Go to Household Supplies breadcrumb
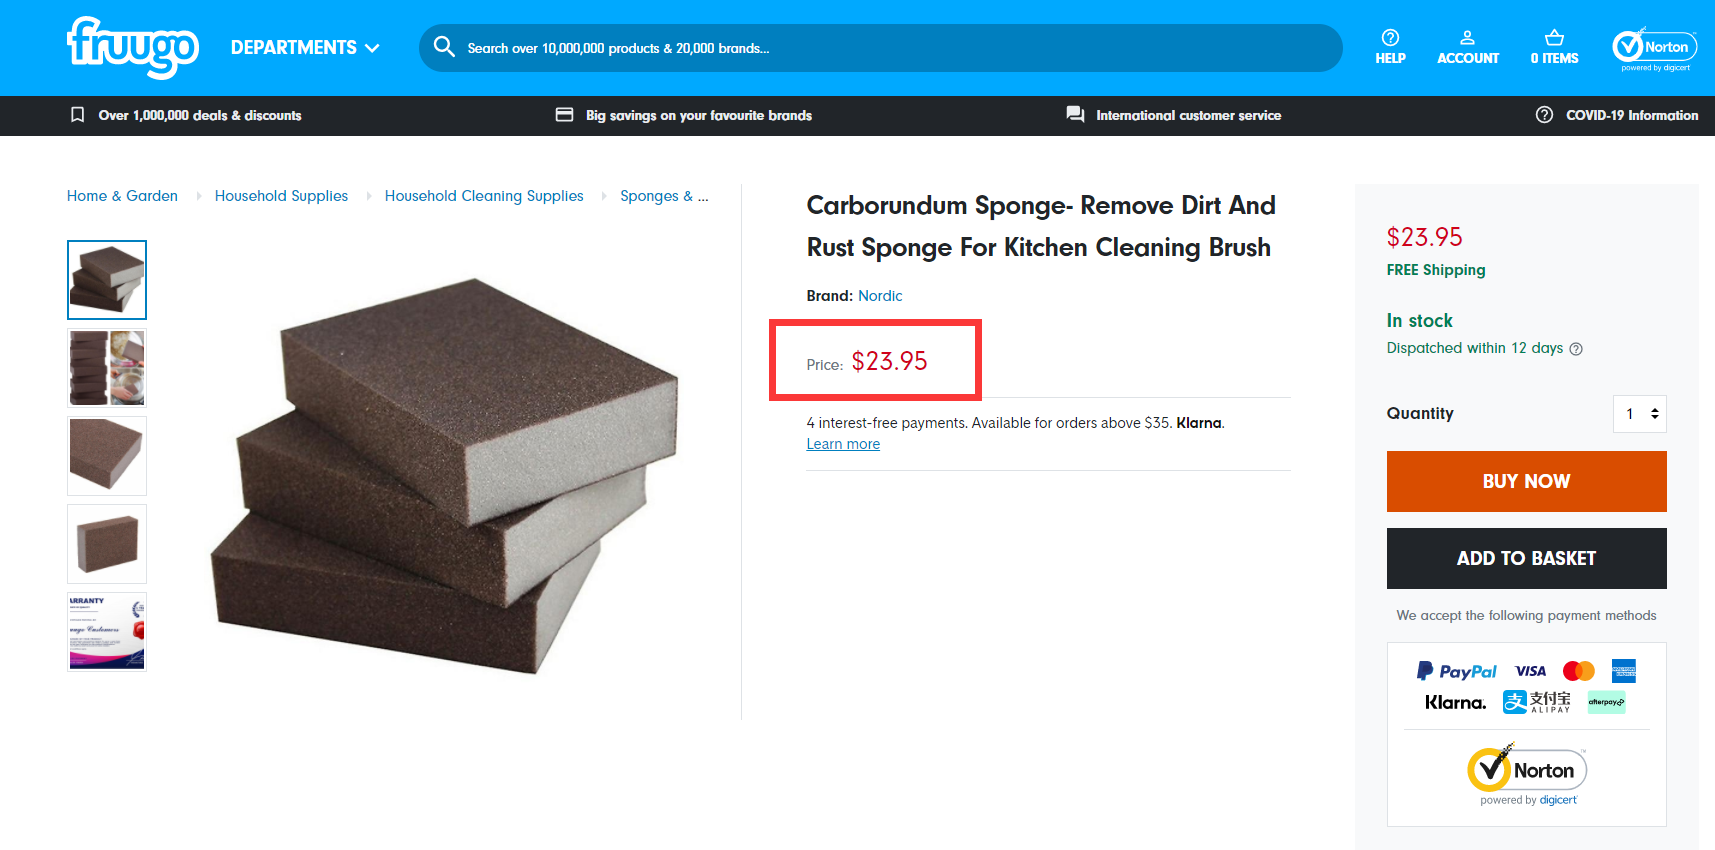The image size is (1715, 850). point(281,196)
